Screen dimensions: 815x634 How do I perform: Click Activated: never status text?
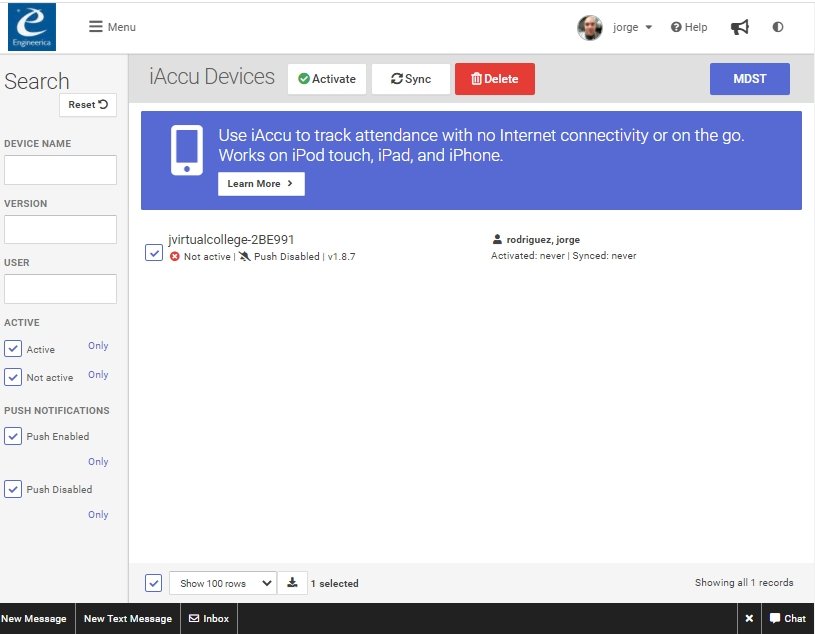tap(528, 256)
